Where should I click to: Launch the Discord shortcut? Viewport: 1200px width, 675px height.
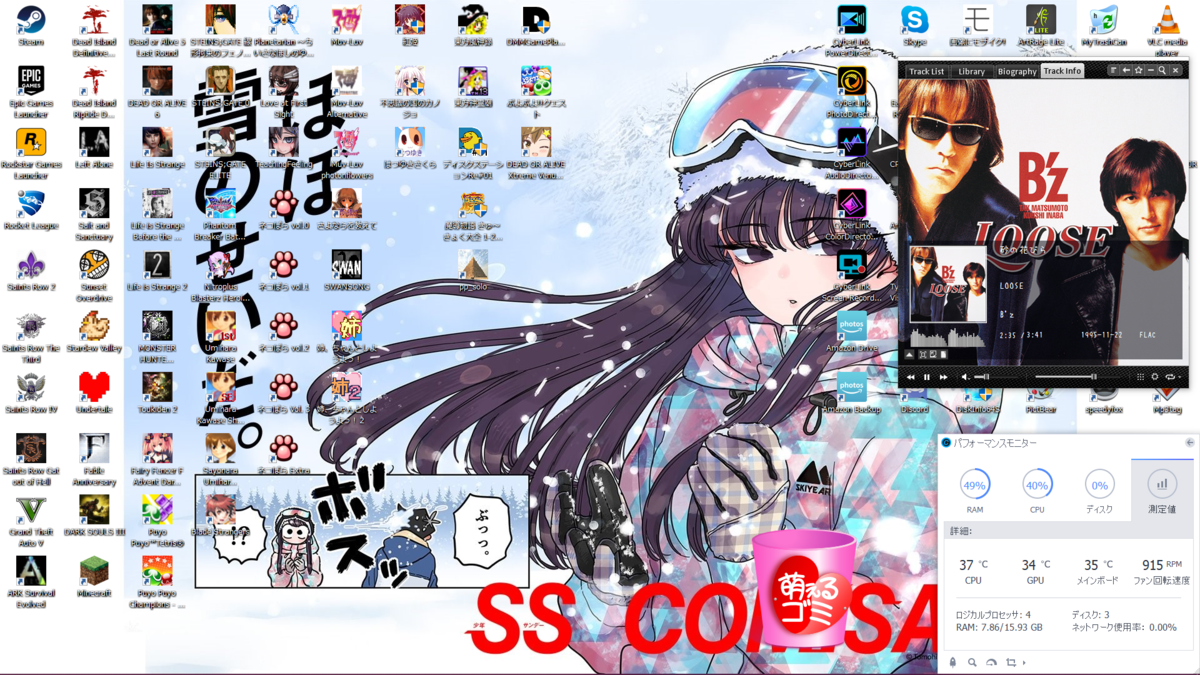coord(914,397)
